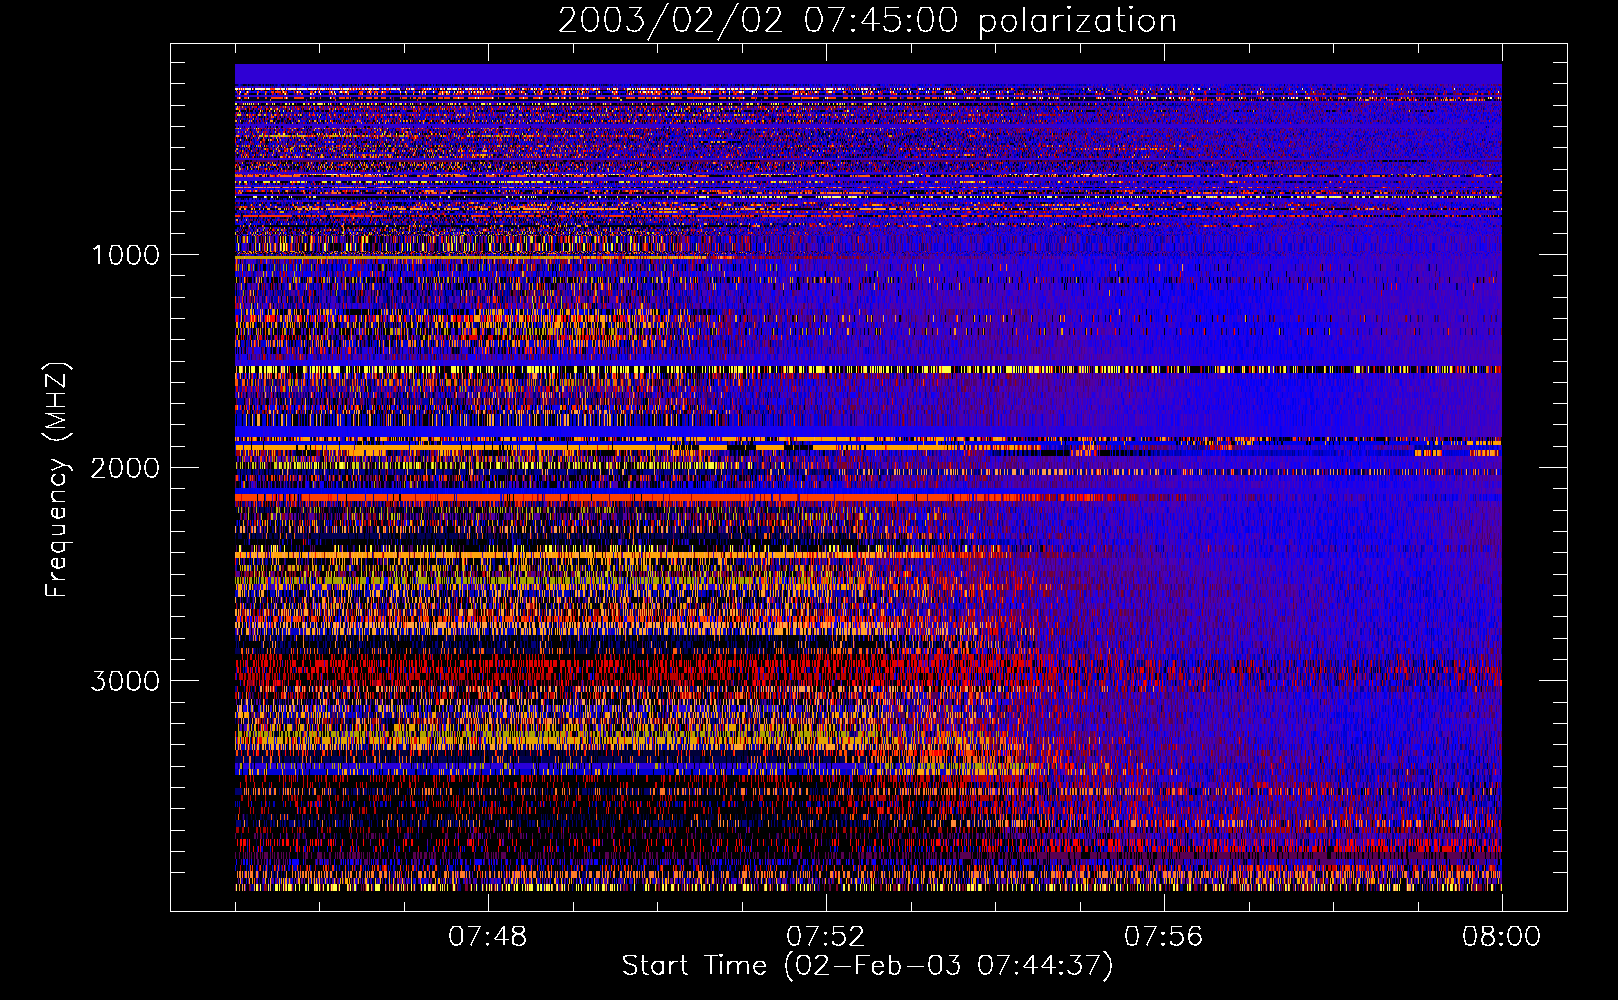Click the 2000 frequency tick label
Image resolution: width=1618 pixels, height=1000 pixels.
pyautogui.click(x=126, y=468)
